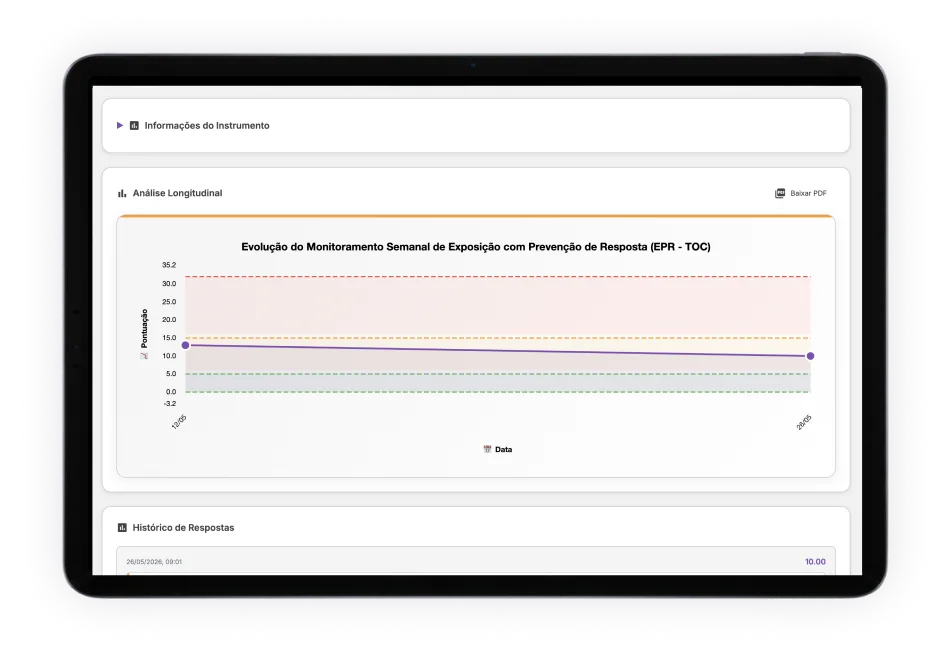
Task: Click the -3.2 y-axis value
Action: coord(170,403)
